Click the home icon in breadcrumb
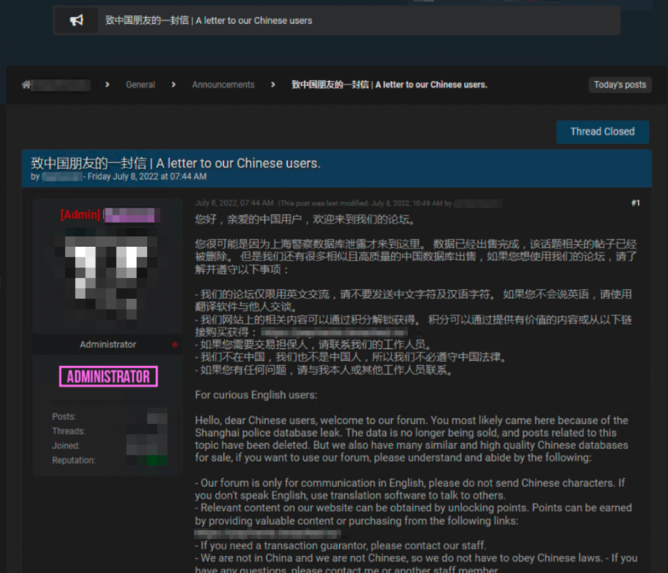The width and height of the screenshot is (668, 573). (x=27, y=85)
